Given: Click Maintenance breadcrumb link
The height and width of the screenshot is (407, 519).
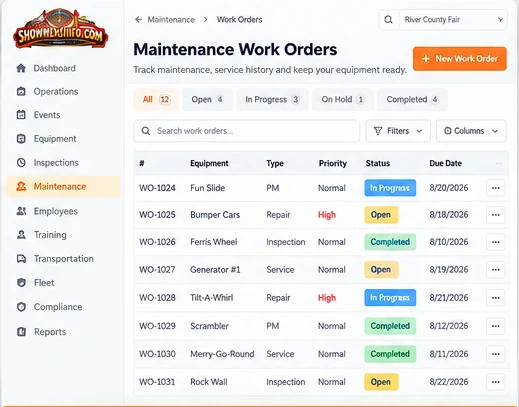Looking at the screenshot, I should coord(171,20).
